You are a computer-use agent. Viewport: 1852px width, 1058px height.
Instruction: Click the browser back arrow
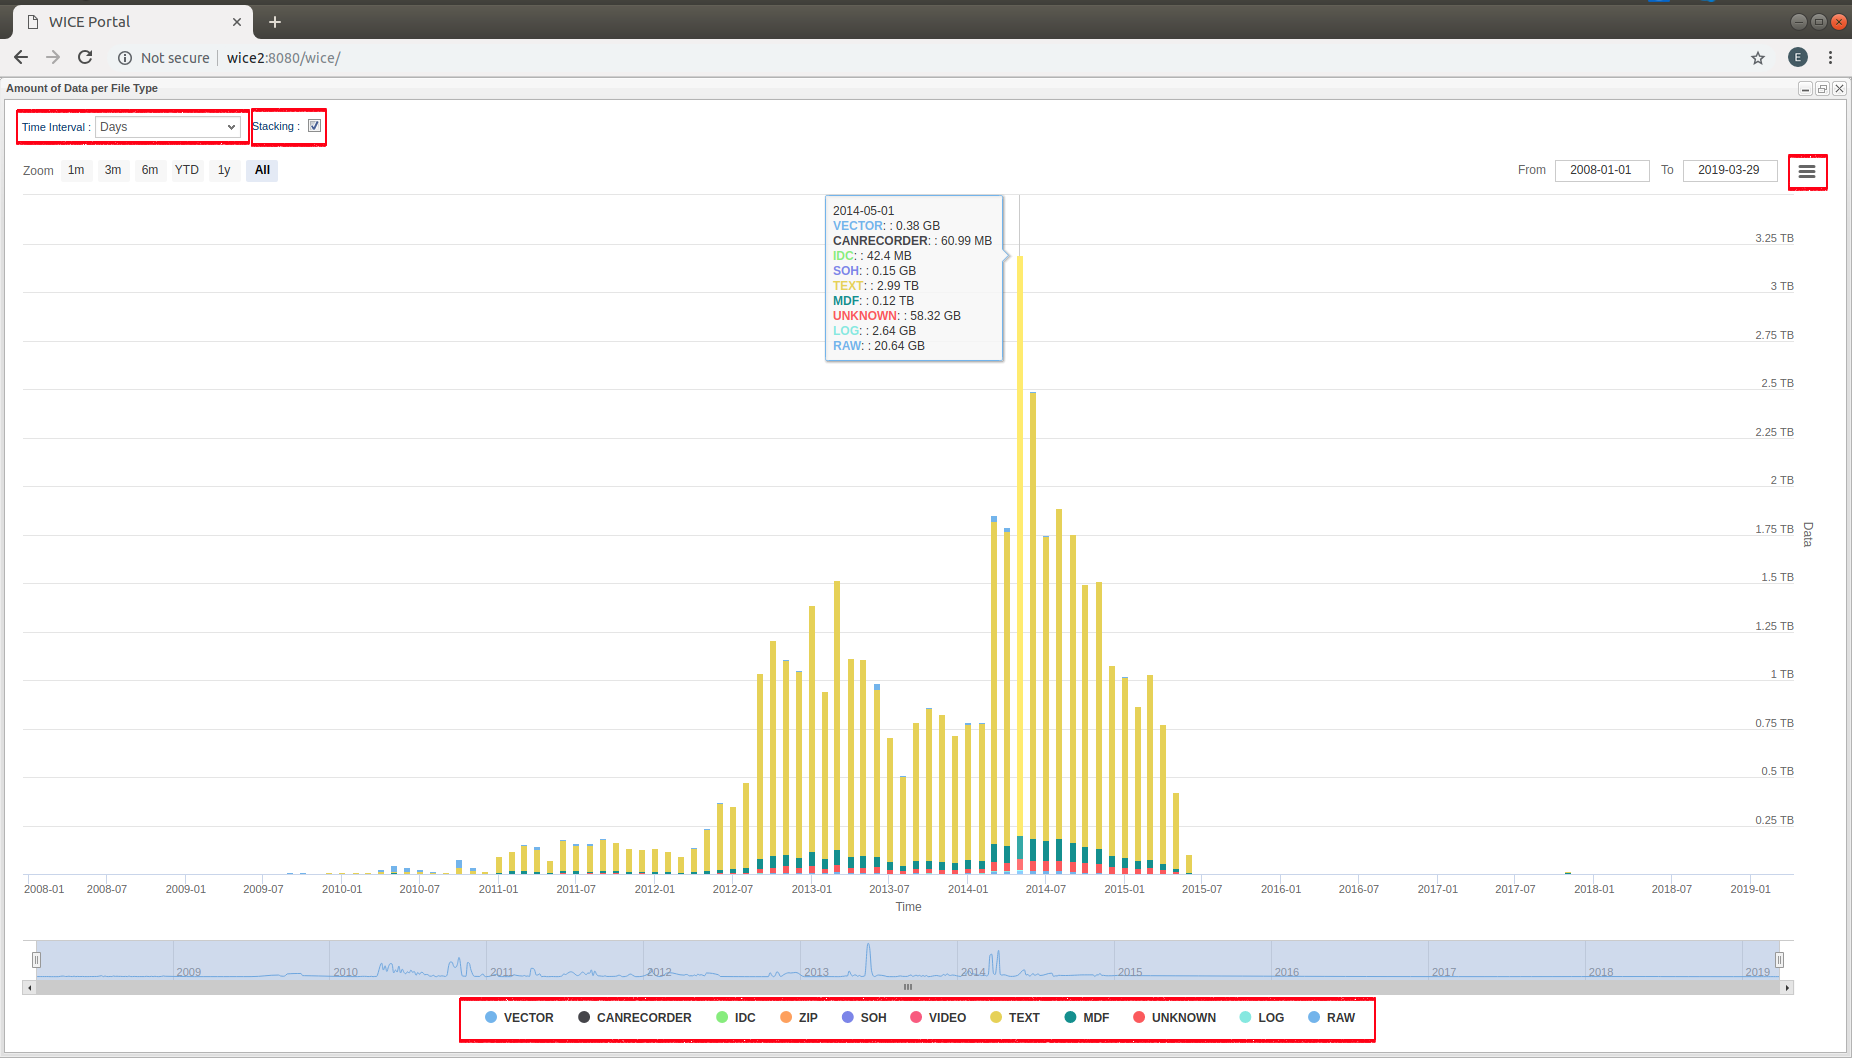pyautogui.click(x=21, y=58)
